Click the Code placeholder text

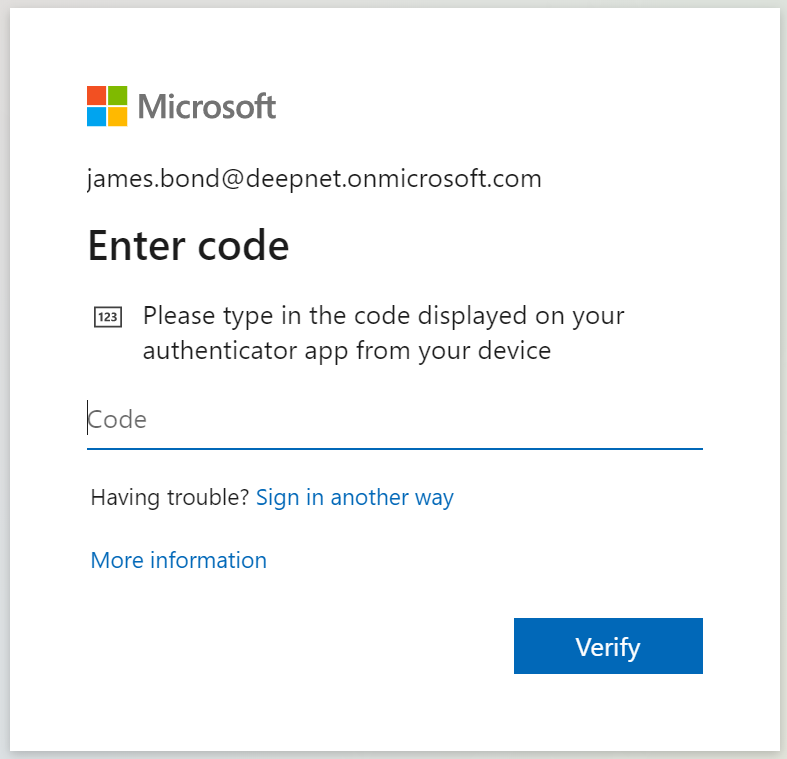[118, 419]
